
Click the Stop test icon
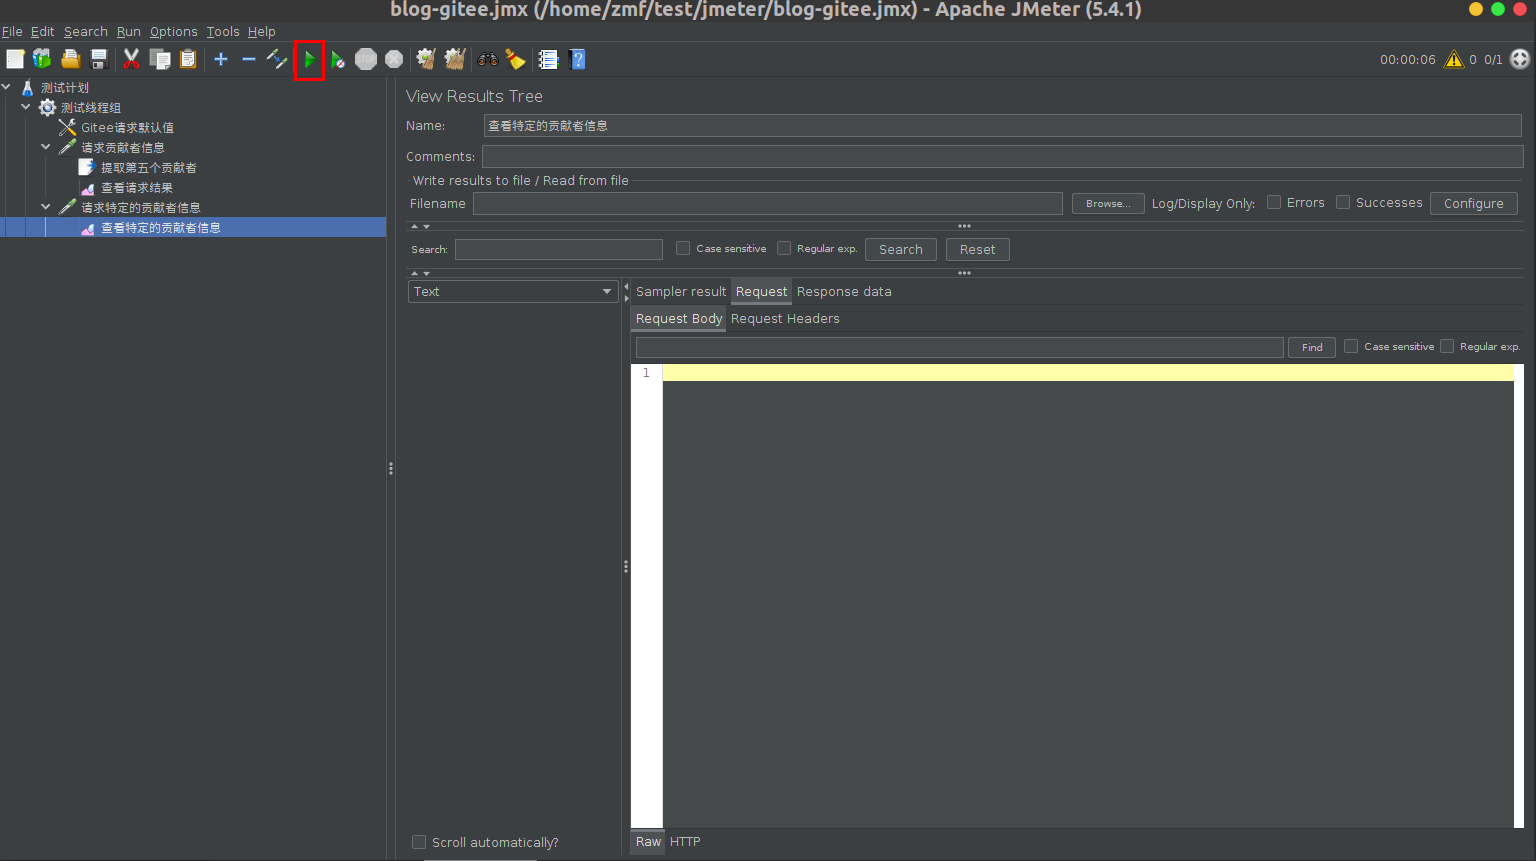click(366, 59)
